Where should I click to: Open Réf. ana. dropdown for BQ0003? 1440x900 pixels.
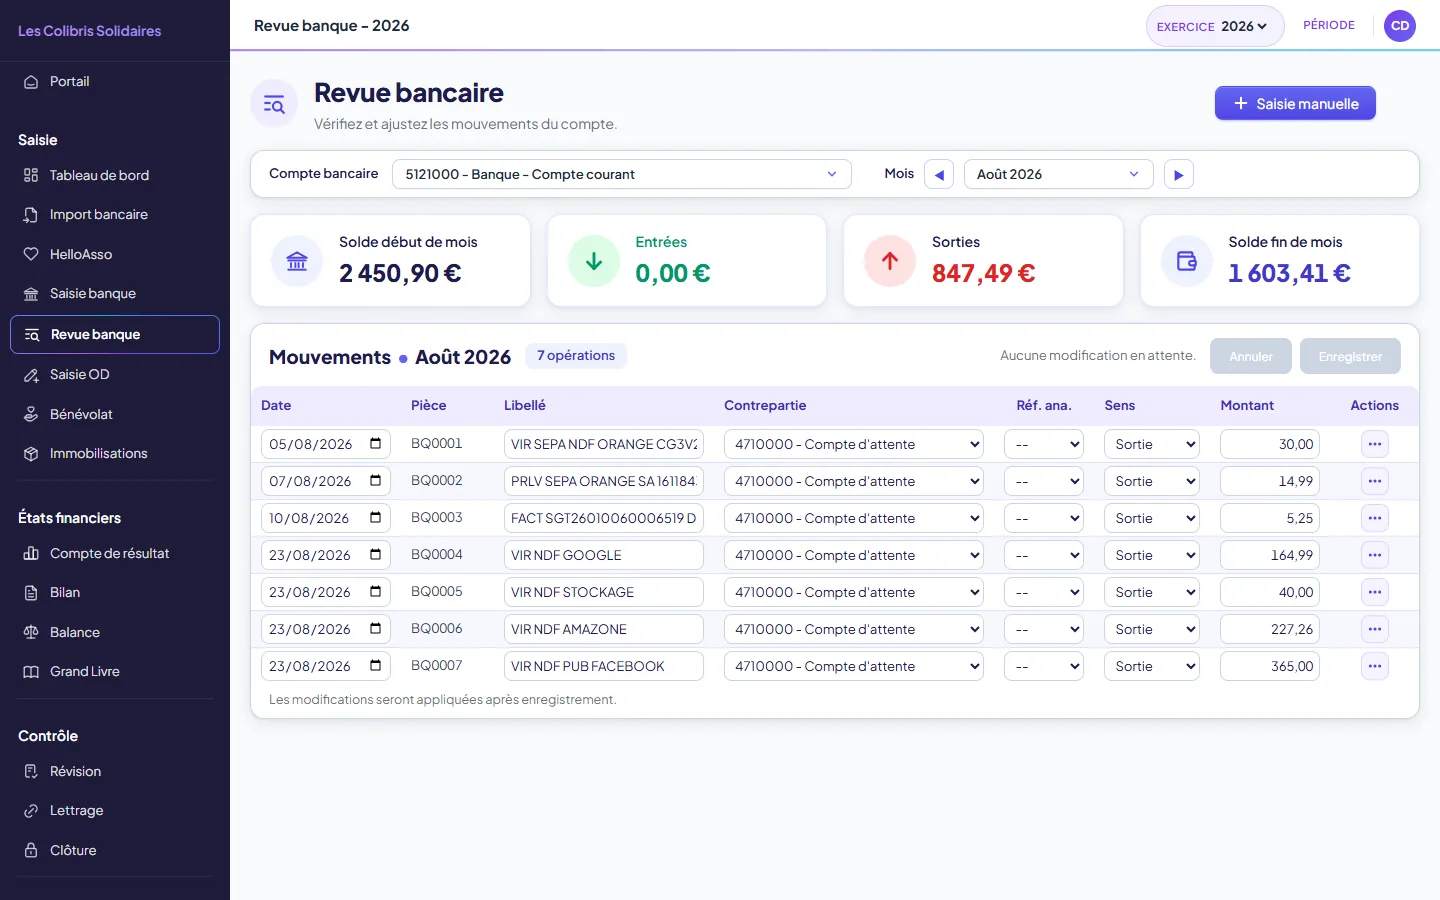click(x=1044, y=518)
